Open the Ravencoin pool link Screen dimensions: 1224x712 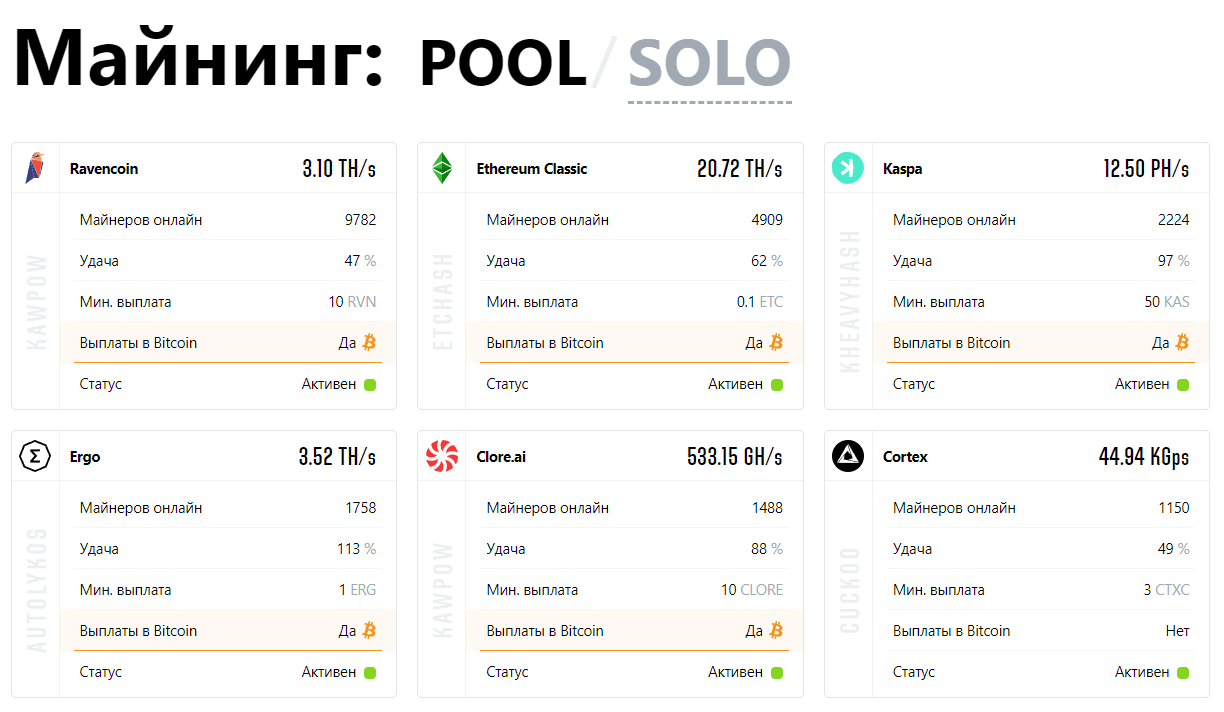coord(104,169)
